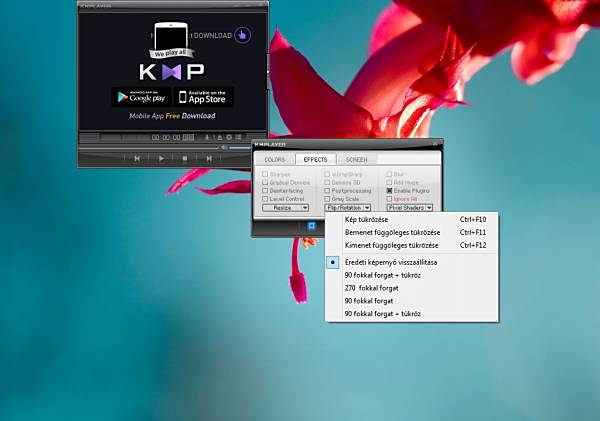Click the KMP logo in the player

click(172, 72)
